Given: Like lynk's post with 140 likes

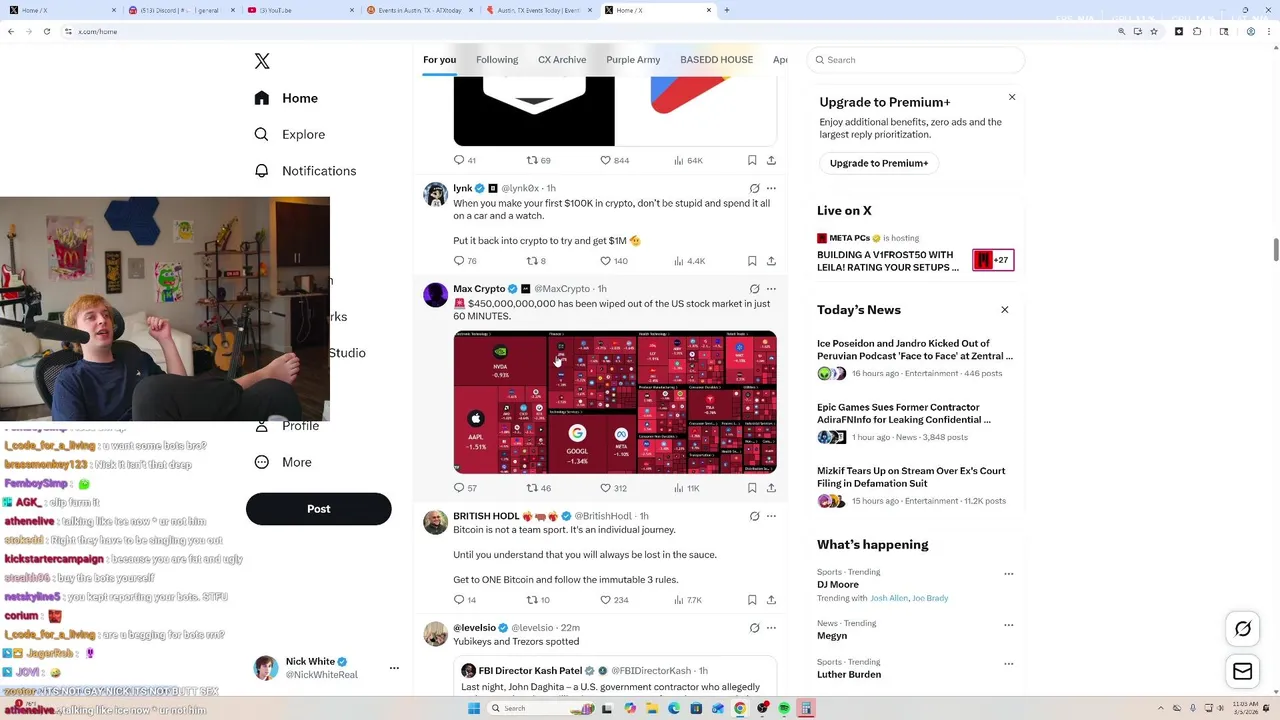Looking at the screenshot, I should point(613,261).
